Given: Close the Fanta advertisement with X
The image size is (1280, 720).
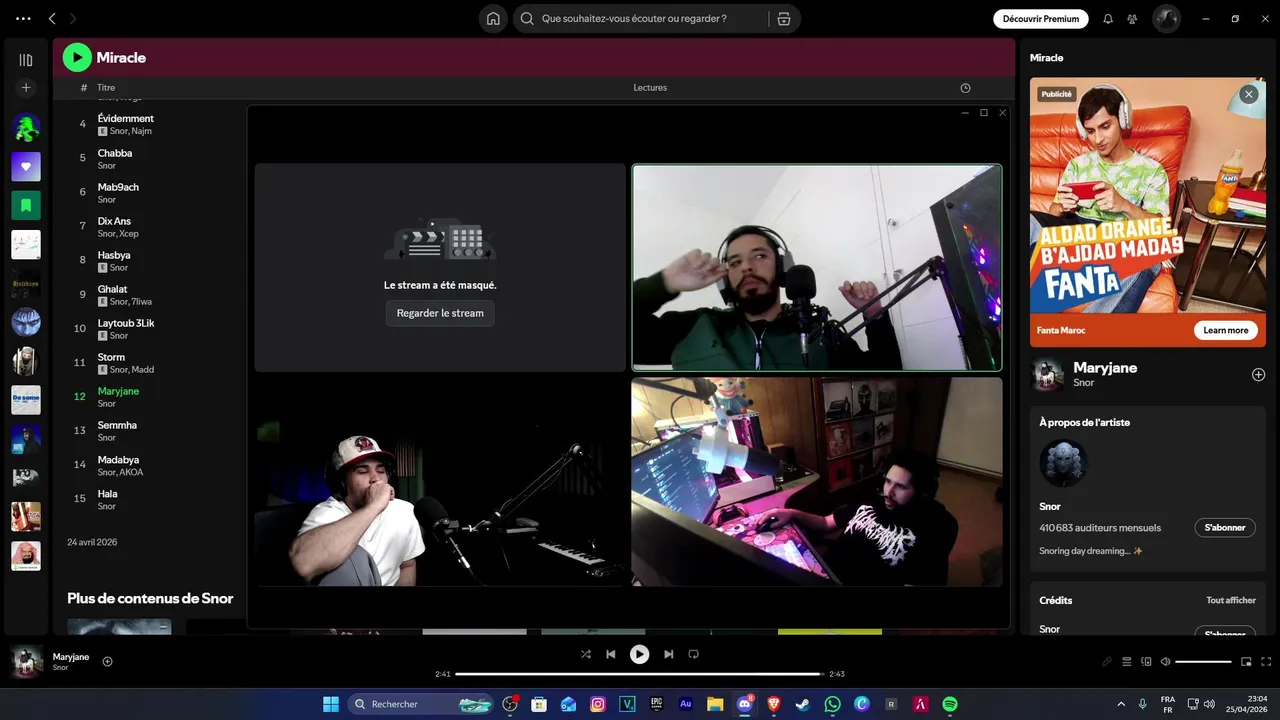Looking at the screenshot, I should (x=1248, y=94).
